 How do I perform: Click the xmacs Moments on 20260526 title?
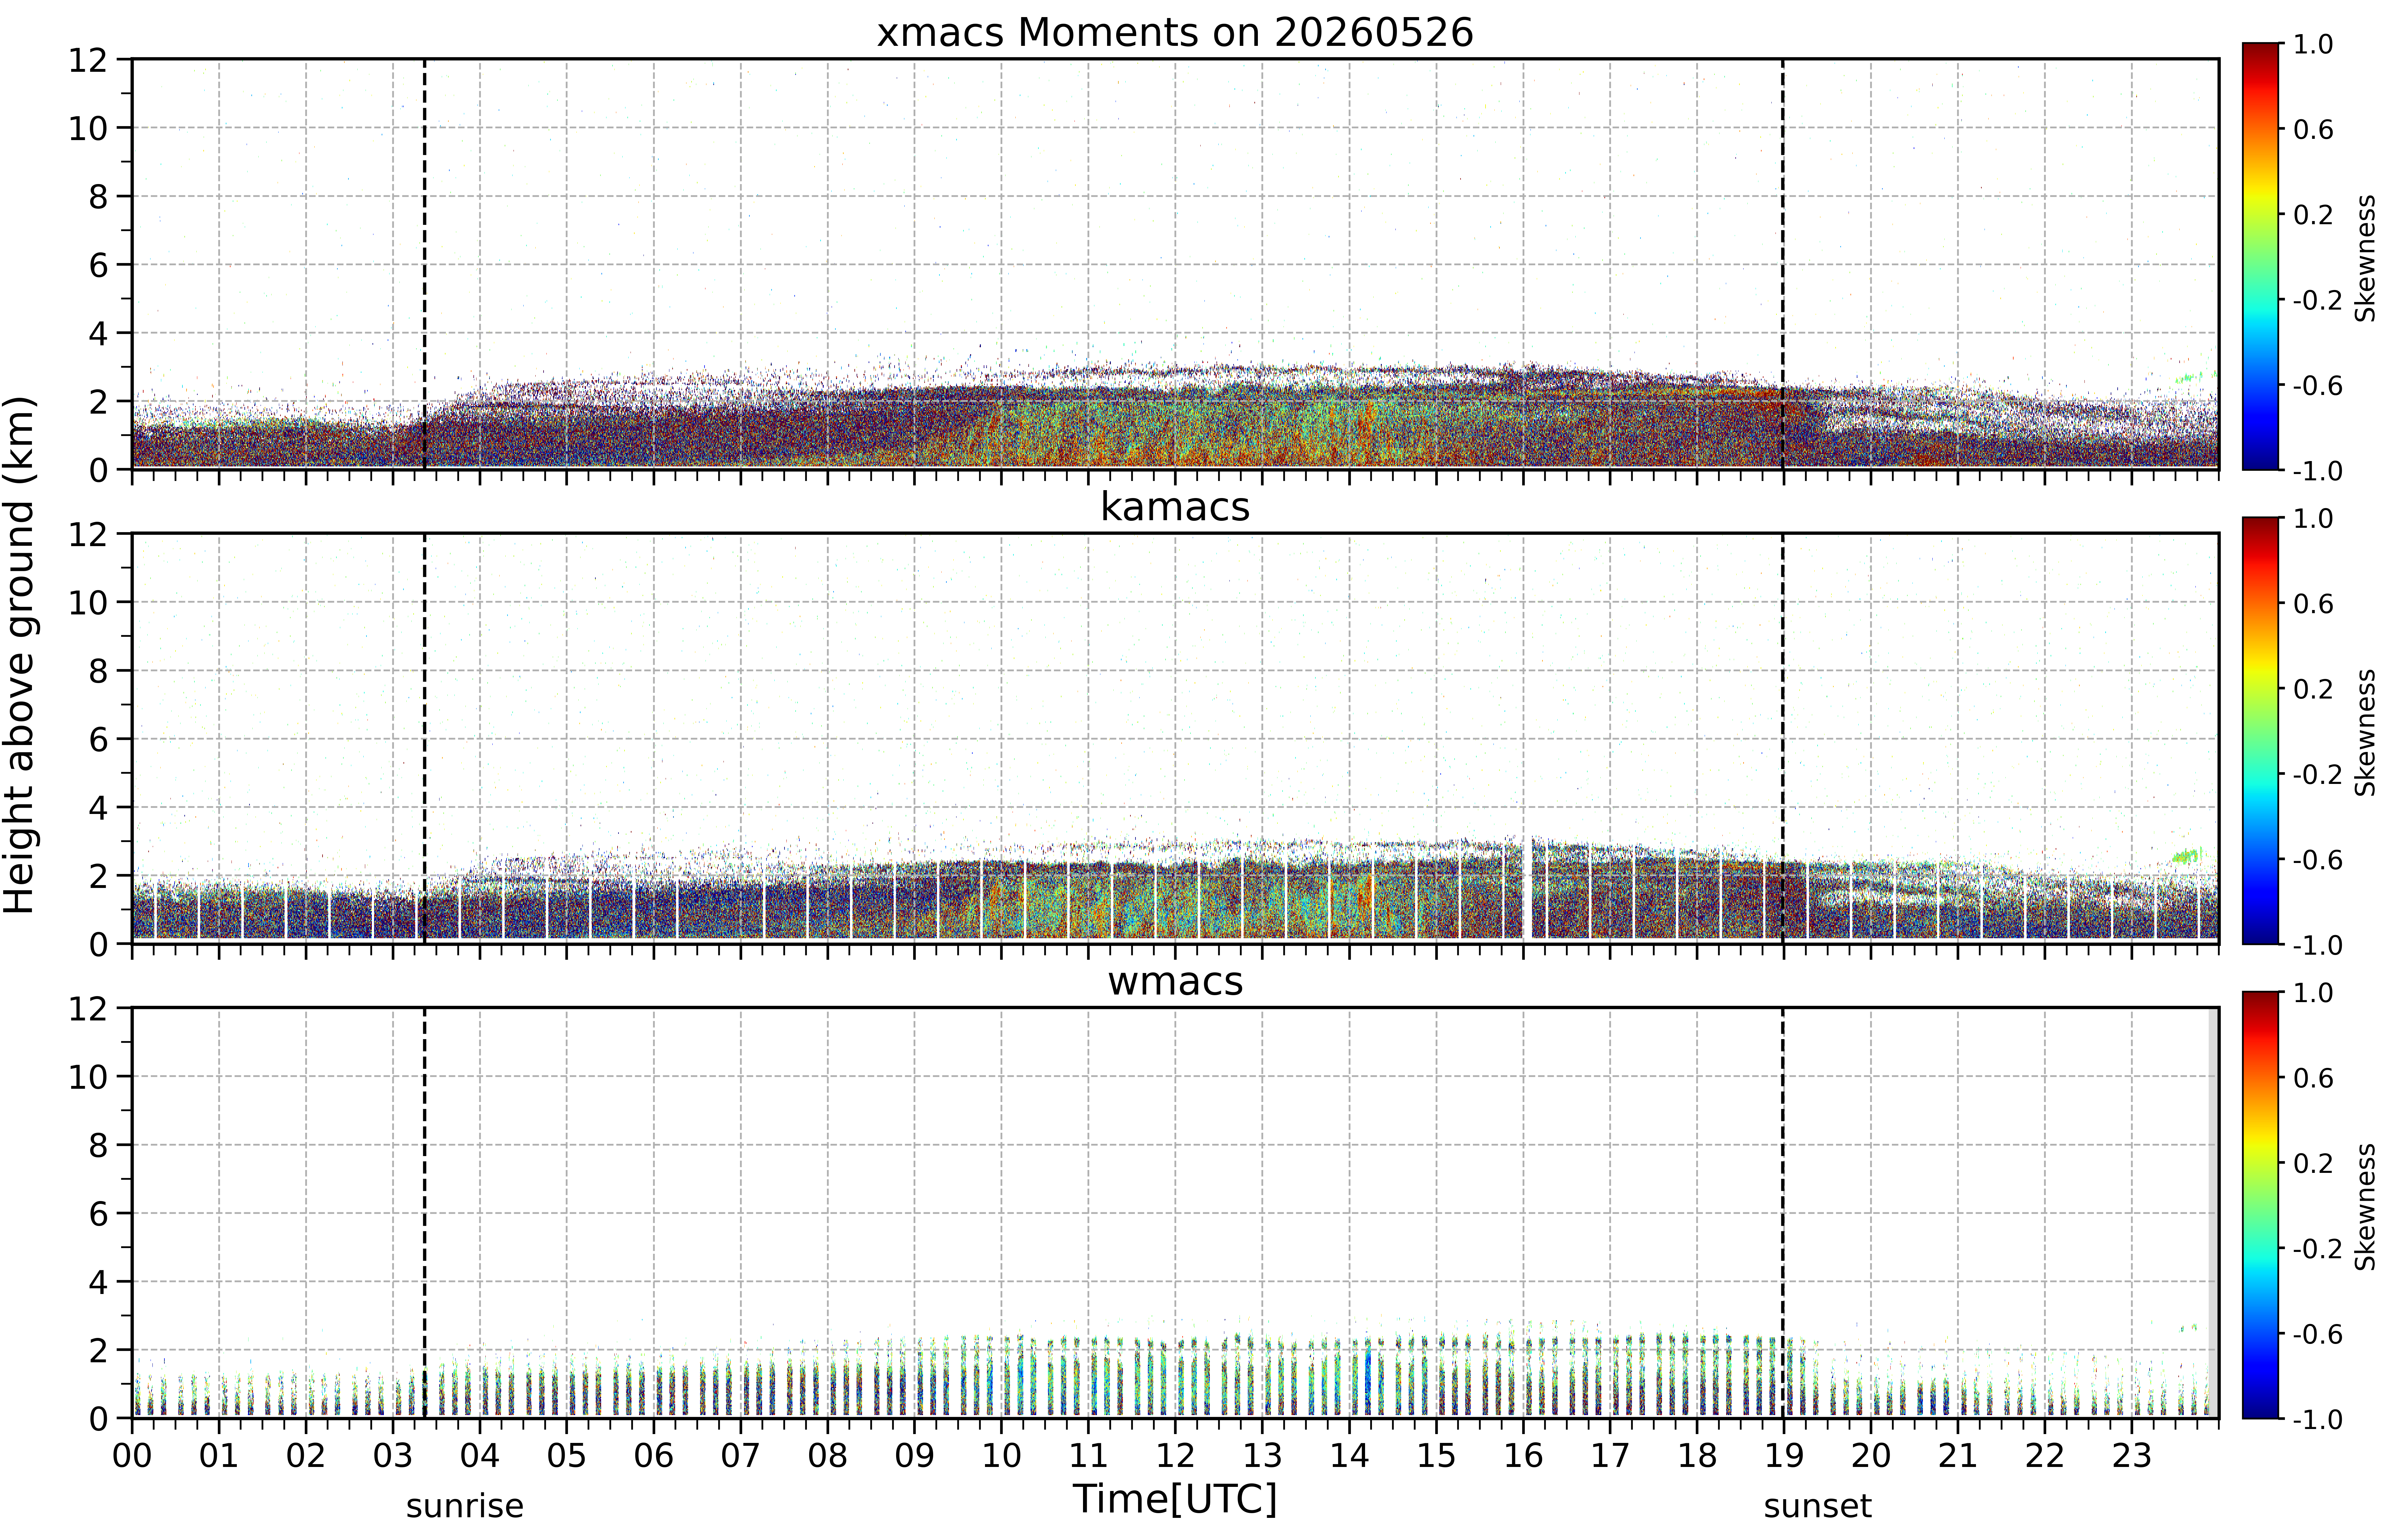point(1175,33)
